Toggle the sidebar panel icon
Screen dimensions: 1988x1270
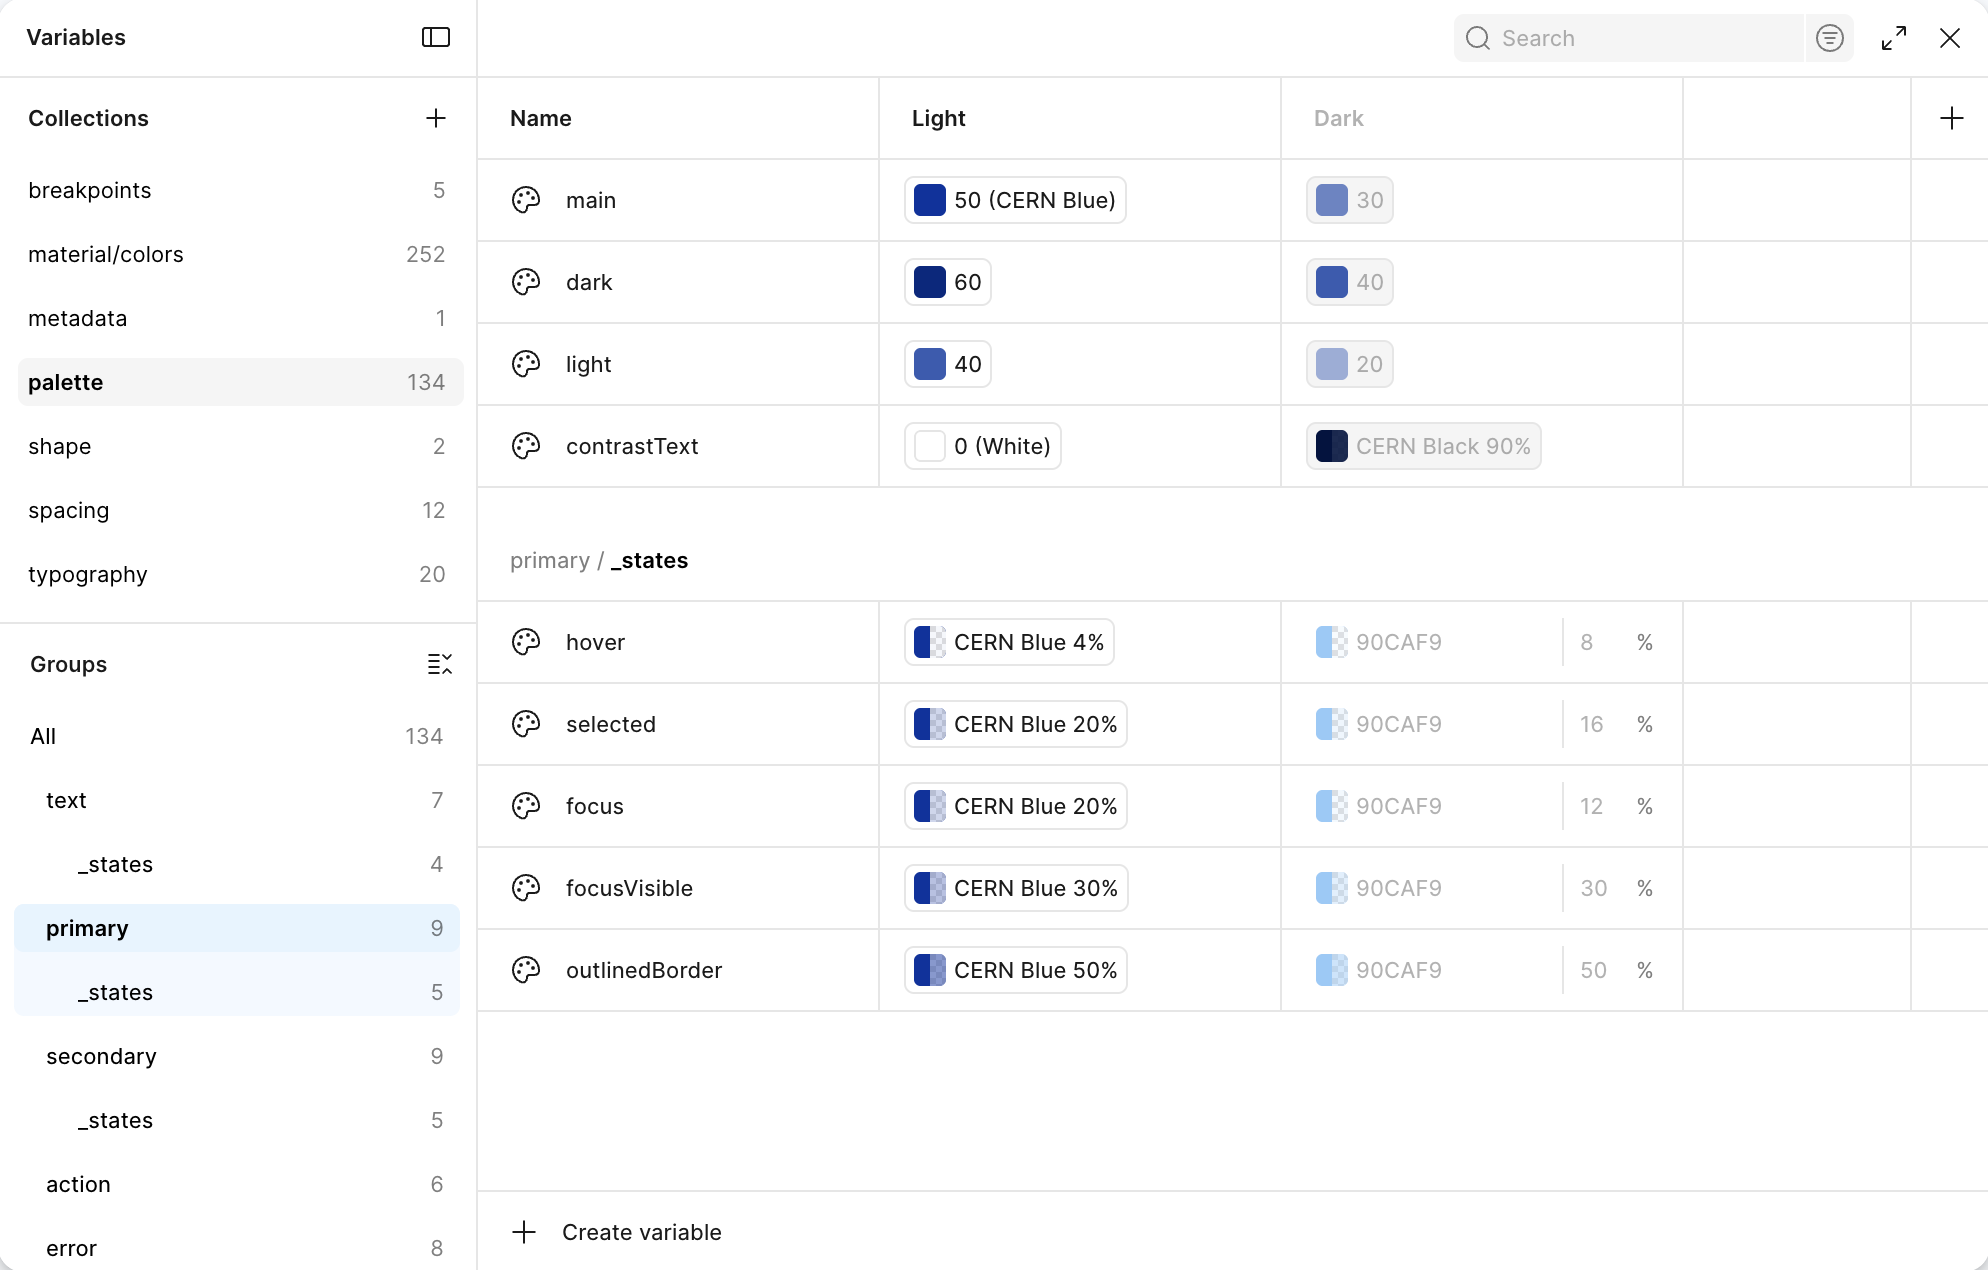click(436, 38)
